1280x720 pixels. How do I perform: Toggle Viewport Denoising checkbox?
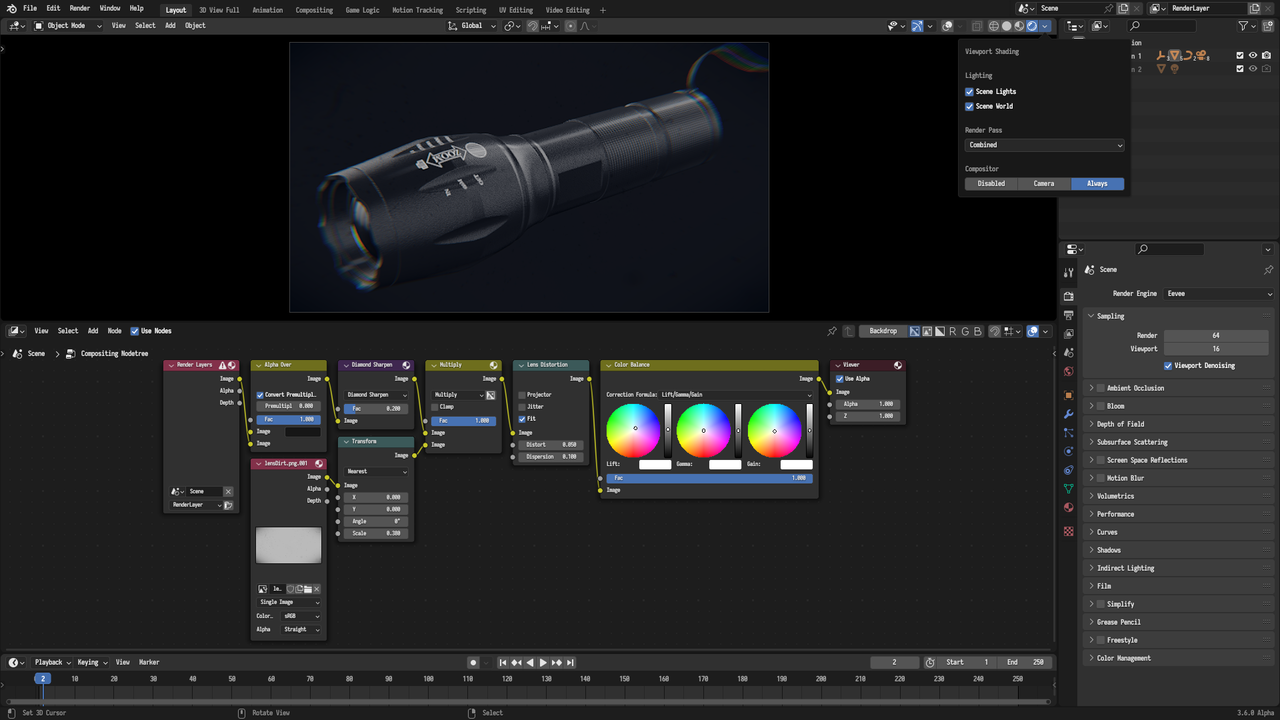1168,366
